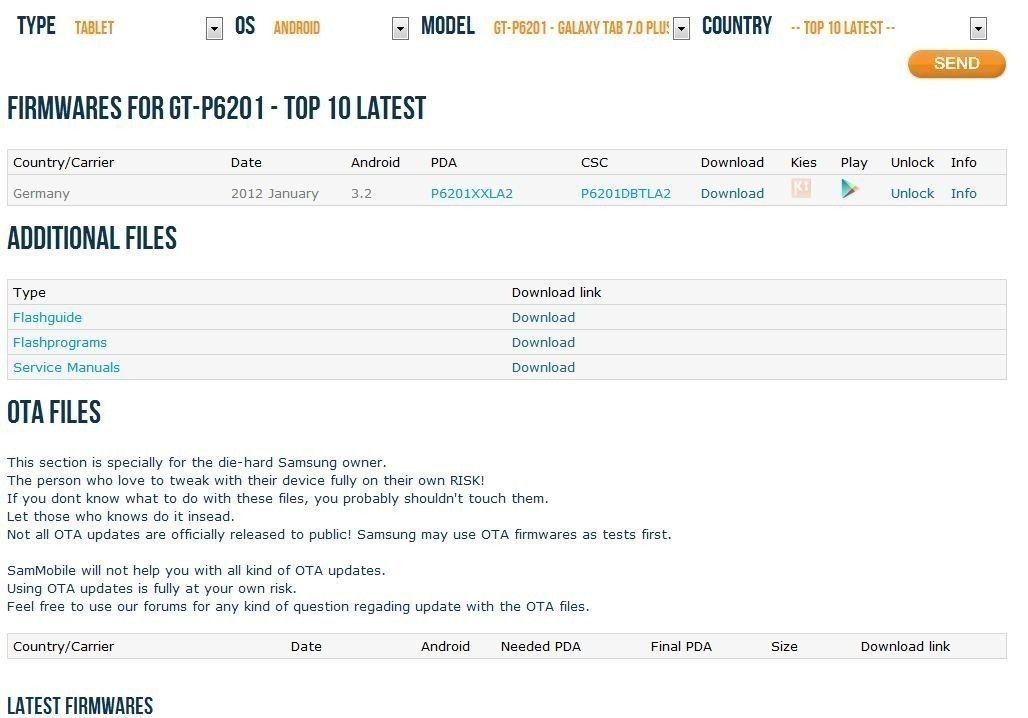Click the Download link header in OTA table
The image size is (1028, 718).
905,647
